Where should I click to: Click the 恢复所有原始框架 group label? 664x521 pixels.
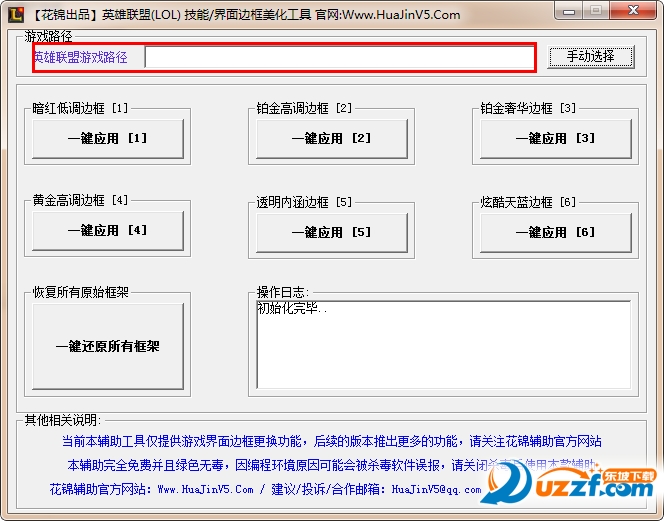pyautogui.click(x=80, y=292)
